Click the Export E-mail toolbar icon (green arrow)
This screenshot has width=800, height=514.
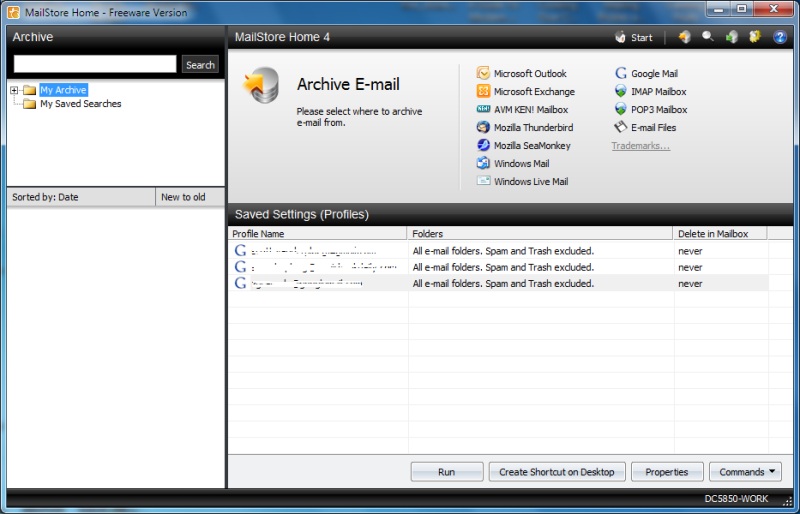(x=732, y=37)
